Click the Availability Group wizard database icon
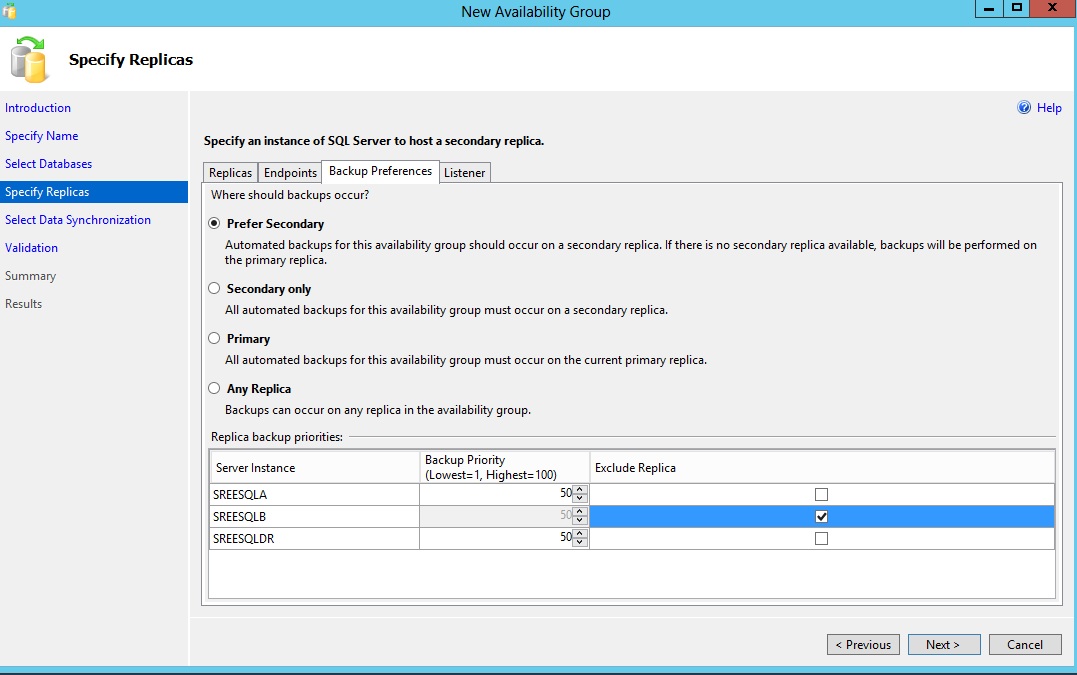This screenshot has width=1077, height=675. point(29,59)
